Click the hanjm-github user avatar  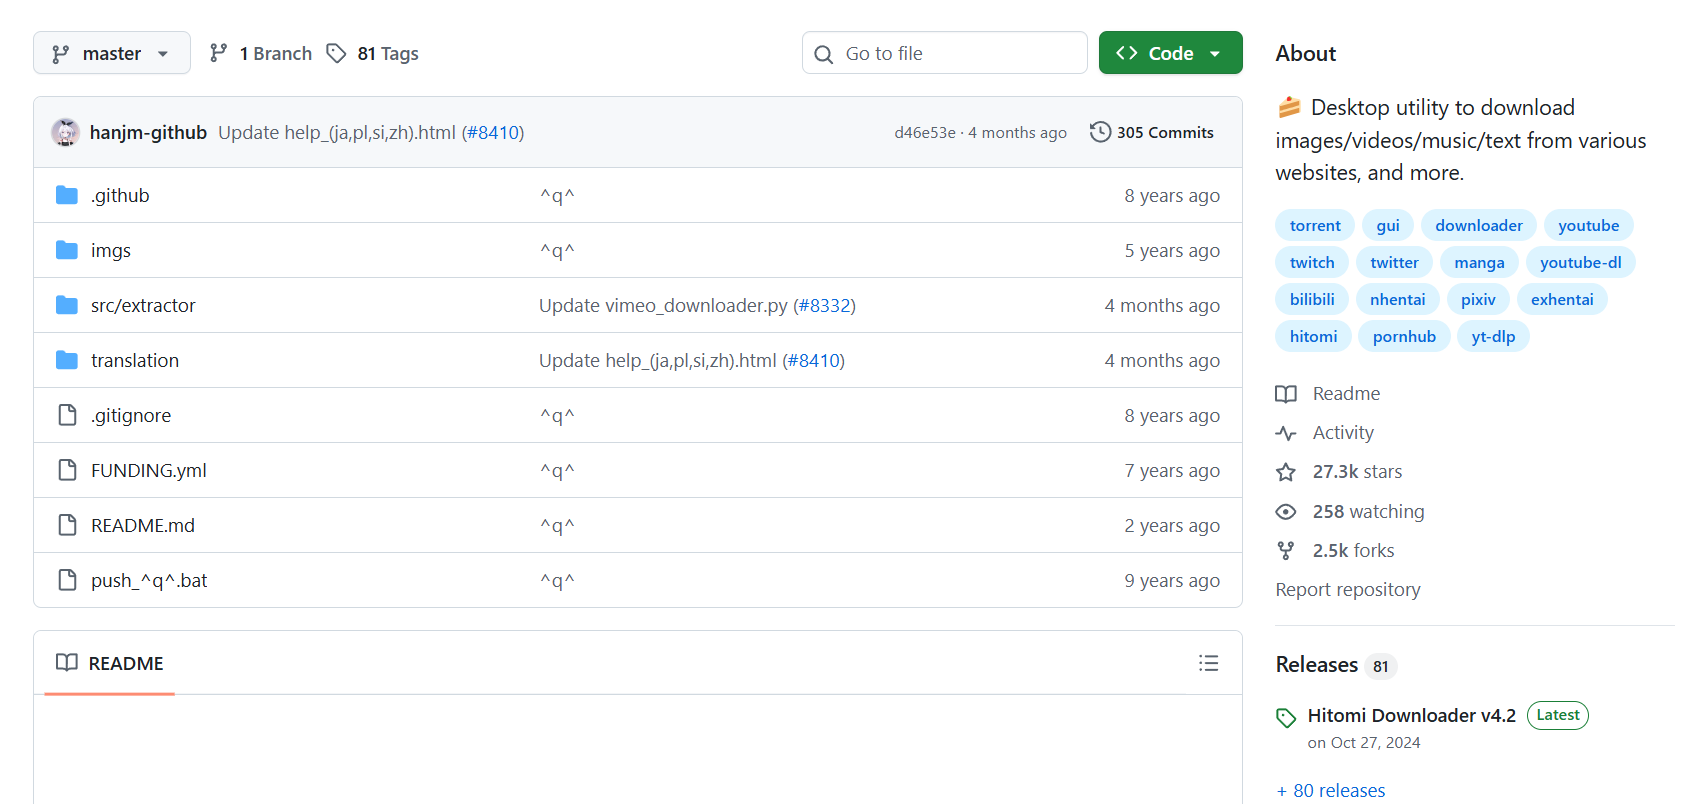coord(66,132)
